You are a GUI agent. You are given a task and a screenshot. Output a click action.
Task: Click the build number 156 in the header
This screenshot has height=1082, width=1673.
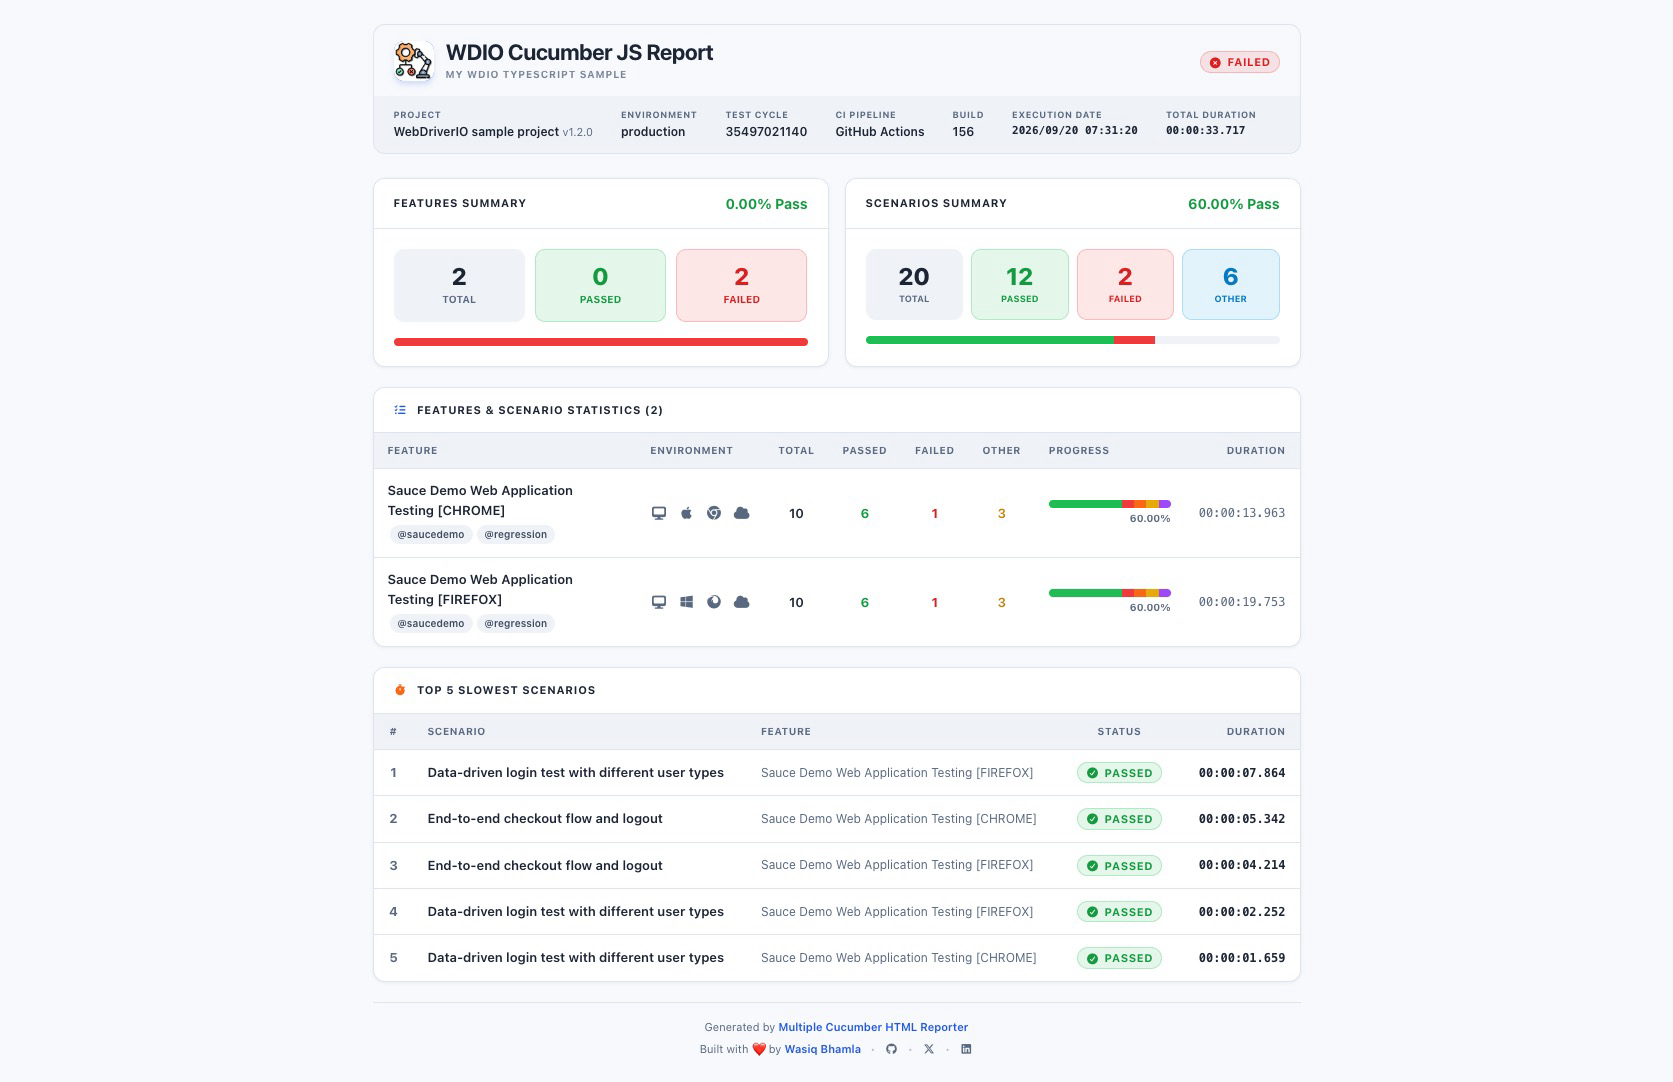tap(963, 131)
